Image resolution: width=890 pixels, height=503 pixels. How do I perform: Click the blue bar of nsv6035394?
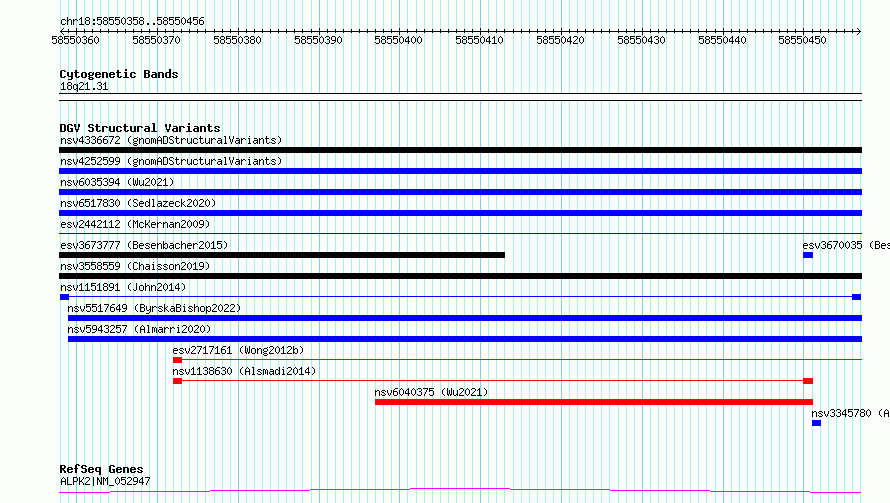(x=460, y=192)
